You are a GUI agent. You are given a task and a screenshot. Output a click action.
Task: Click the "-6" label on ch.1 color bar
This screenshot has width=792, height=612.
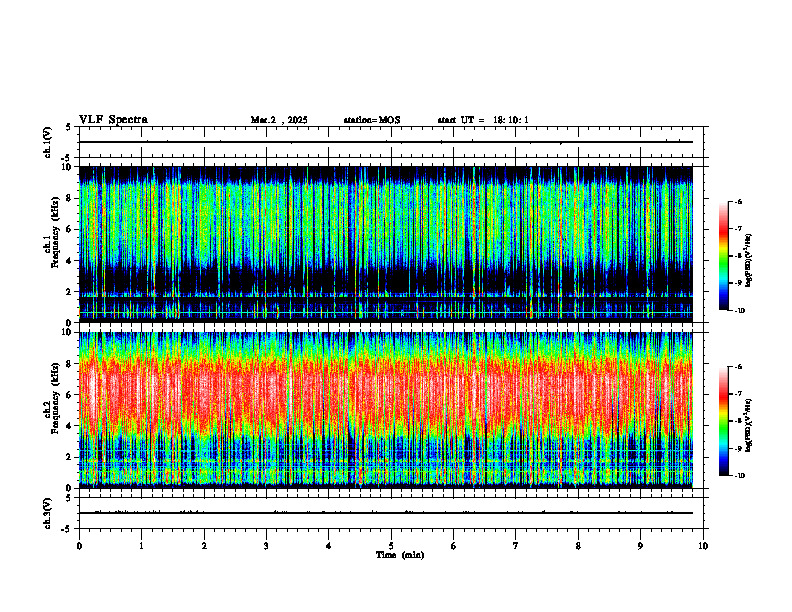click(x=739, y=201)
